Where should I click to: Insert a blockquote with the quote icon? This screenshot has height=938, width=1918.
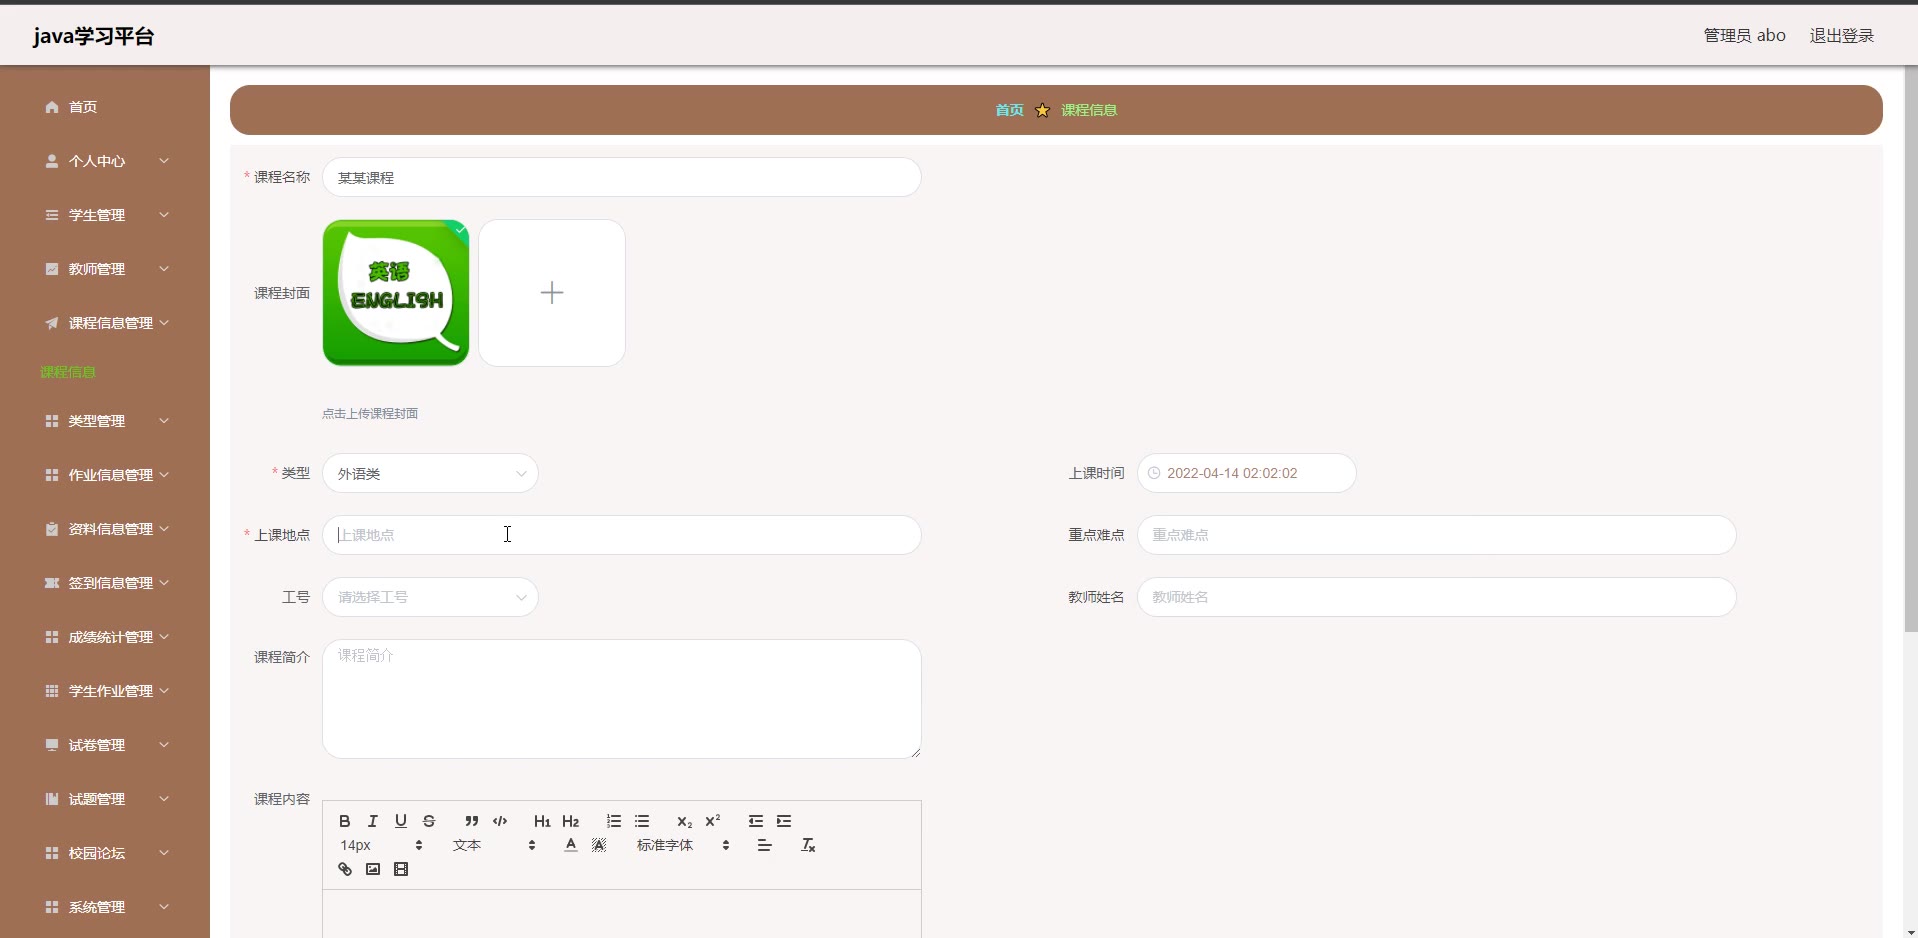[472, 821]
